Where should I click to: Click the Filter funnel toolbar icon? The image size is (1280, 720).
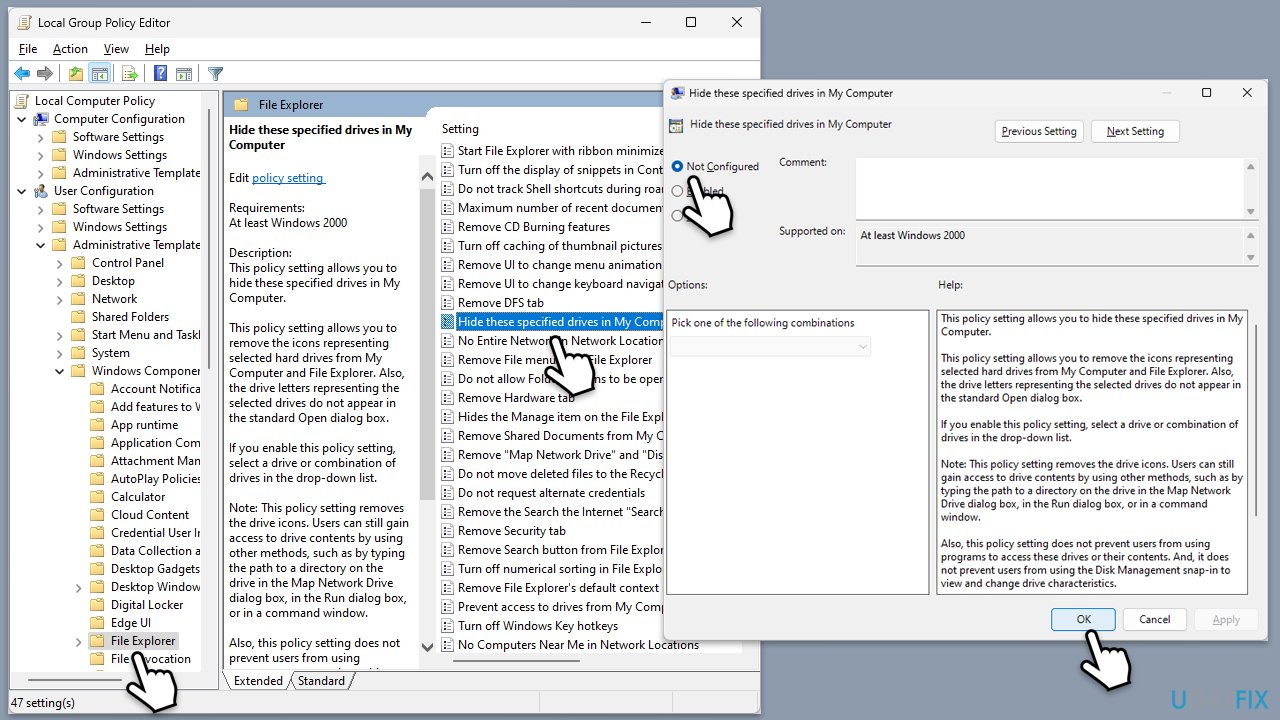(x=215, y=73)
